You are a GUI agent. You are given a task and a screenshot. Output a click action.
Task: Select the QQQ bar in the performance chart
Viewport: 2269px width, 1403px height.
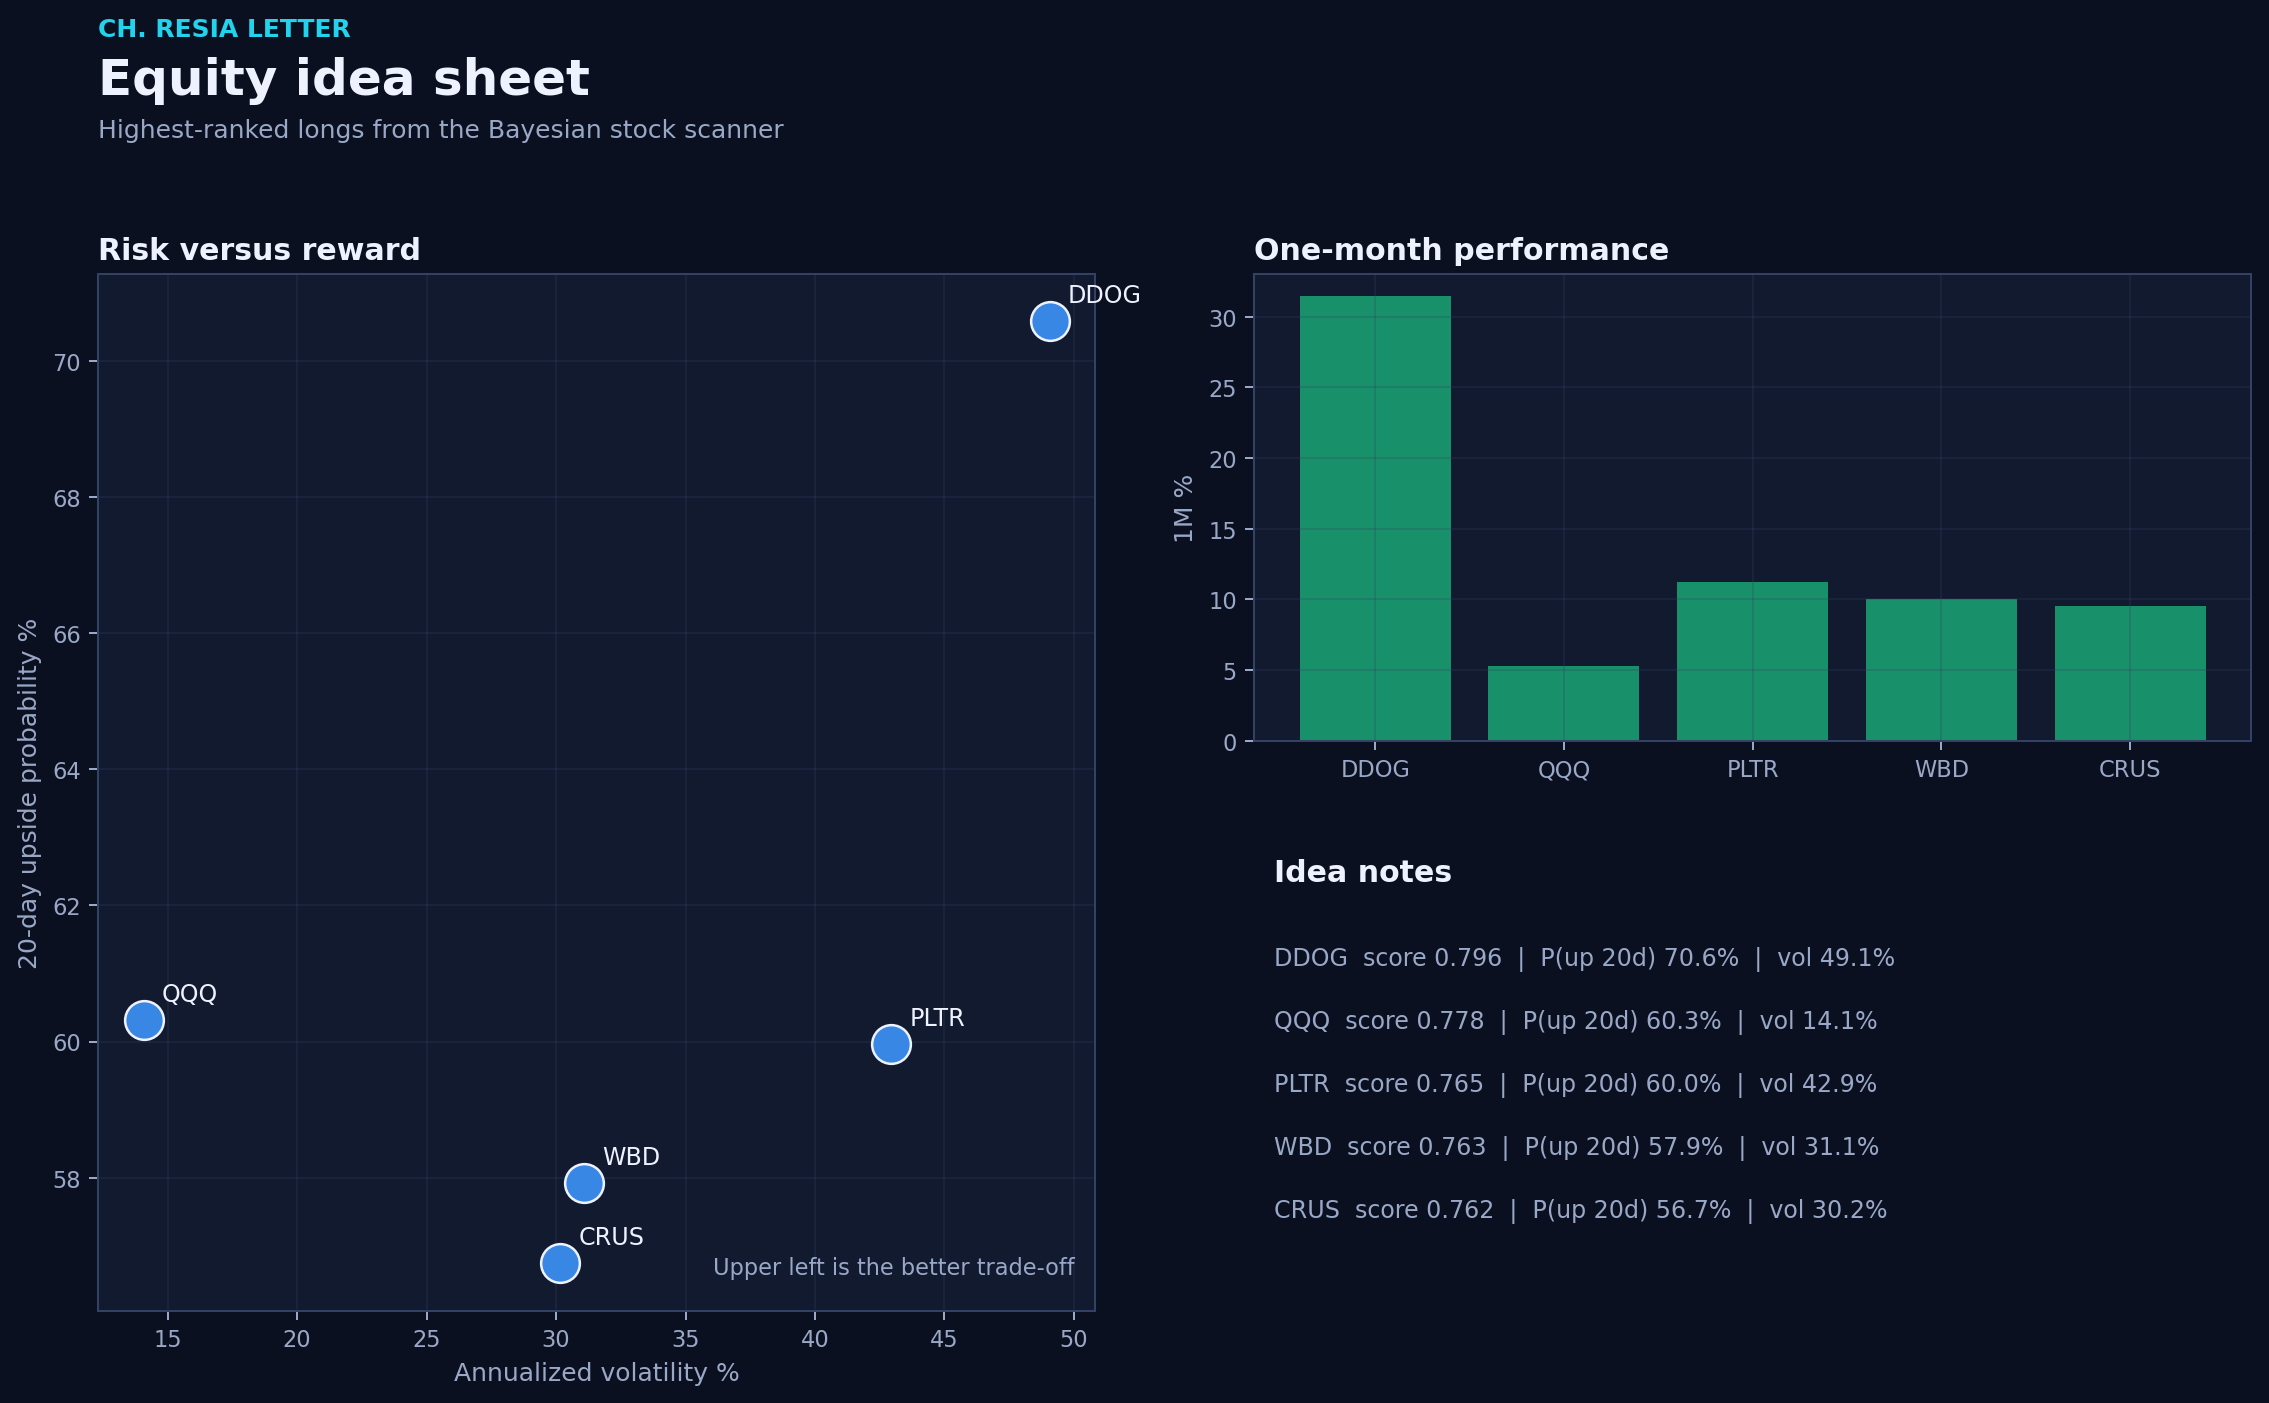pos(1563,703)
